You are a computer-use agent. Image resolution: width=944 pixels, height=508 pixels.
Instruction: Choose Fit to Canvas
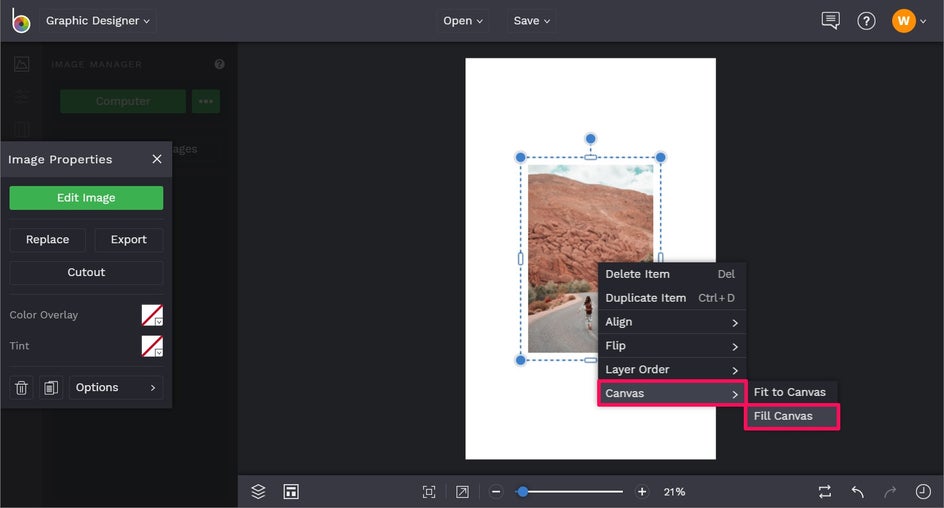[790, 392]
